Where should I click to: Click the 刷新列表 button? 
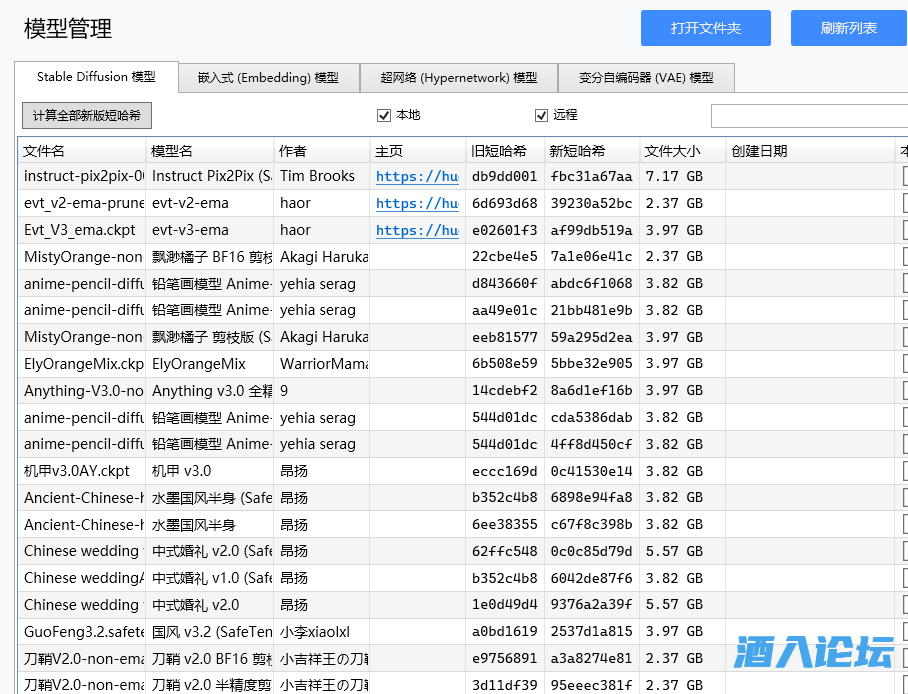(848, 28)
